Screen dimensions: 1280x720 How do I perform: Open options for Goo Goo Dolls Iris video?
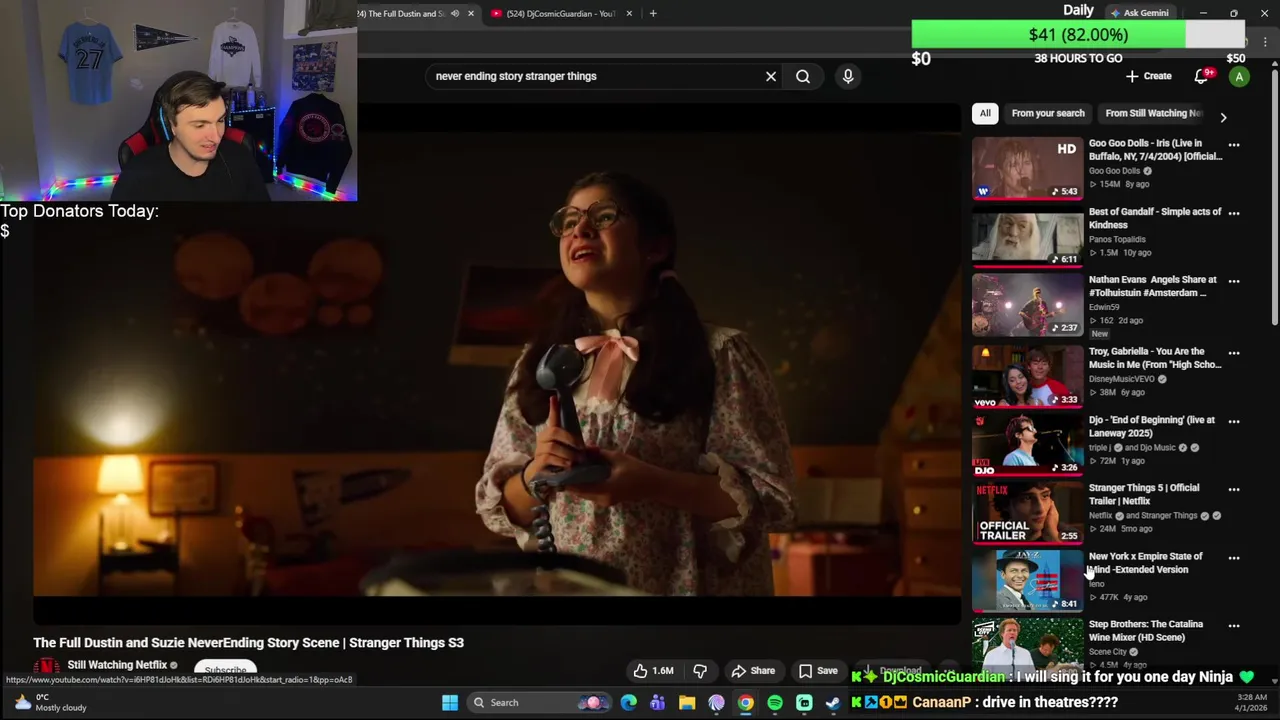coord(1234,145)
